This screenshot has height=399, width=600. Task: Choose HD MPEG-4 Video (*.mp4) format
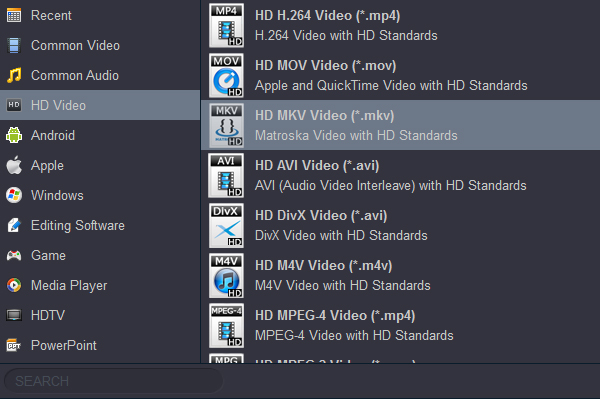(x=400, y=326)
